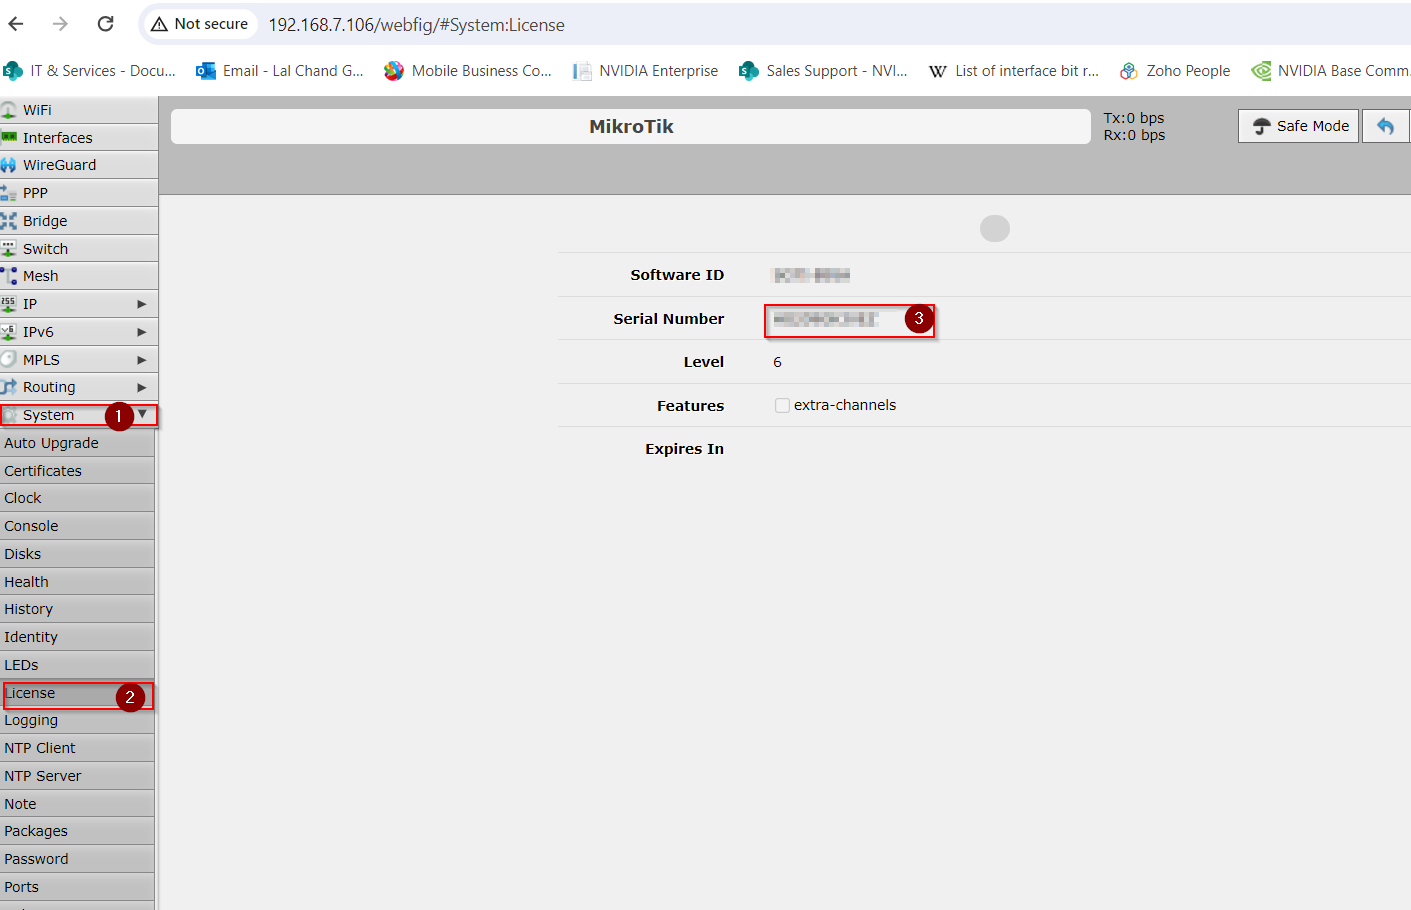This screenshot has height=910, width=1411.
Task: Click the Level value 6
Action: coord(777,362)
